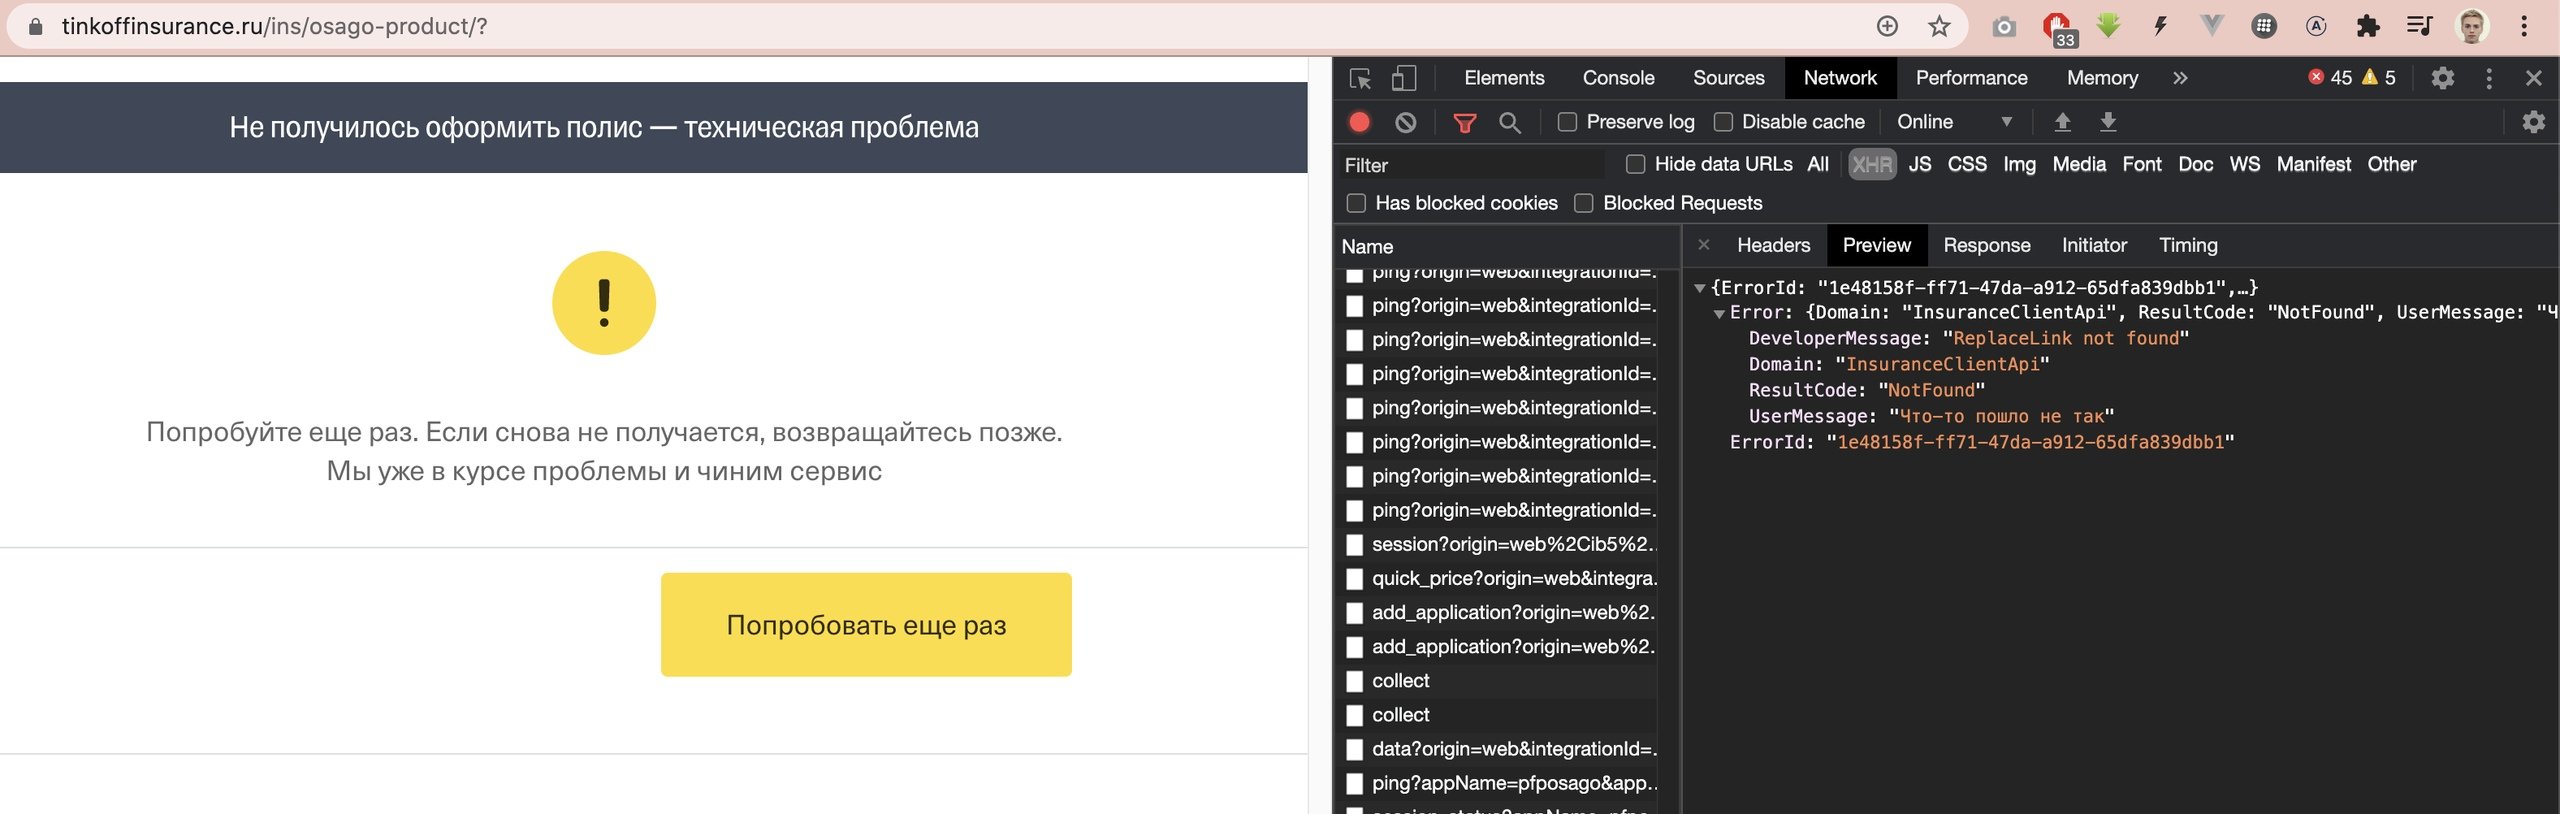2560x814 pixels.
Task: Click the network Filter text field
Action: click(1470, 165)
